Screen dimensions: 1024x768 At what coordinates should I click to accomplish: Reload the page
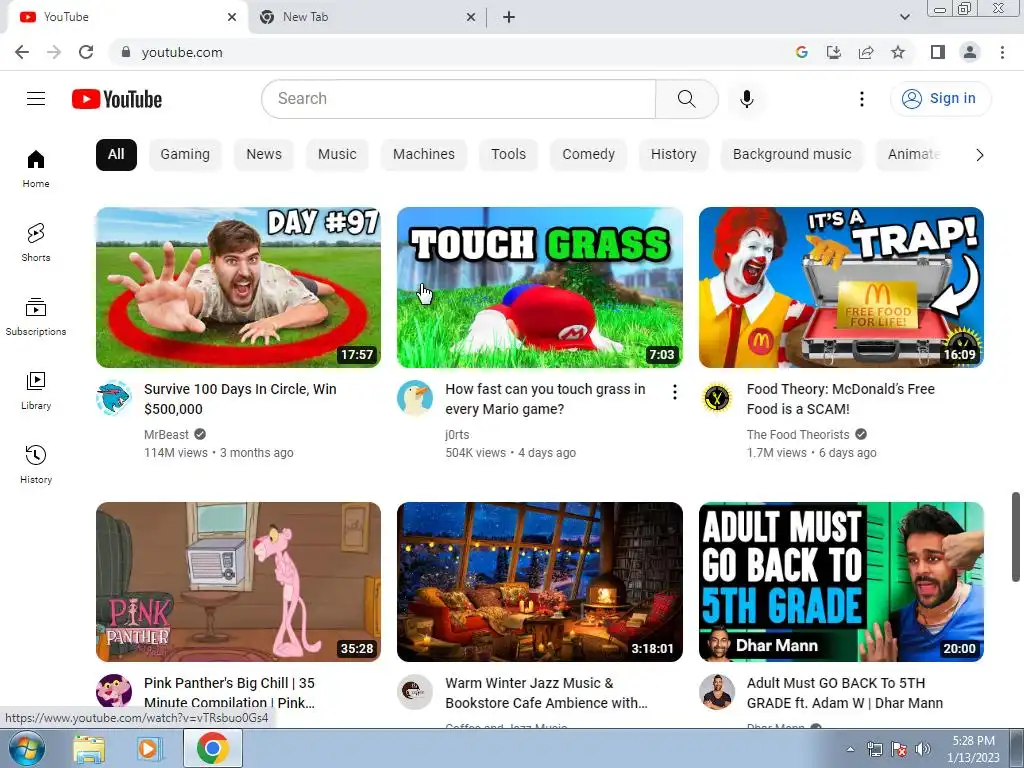86,52
